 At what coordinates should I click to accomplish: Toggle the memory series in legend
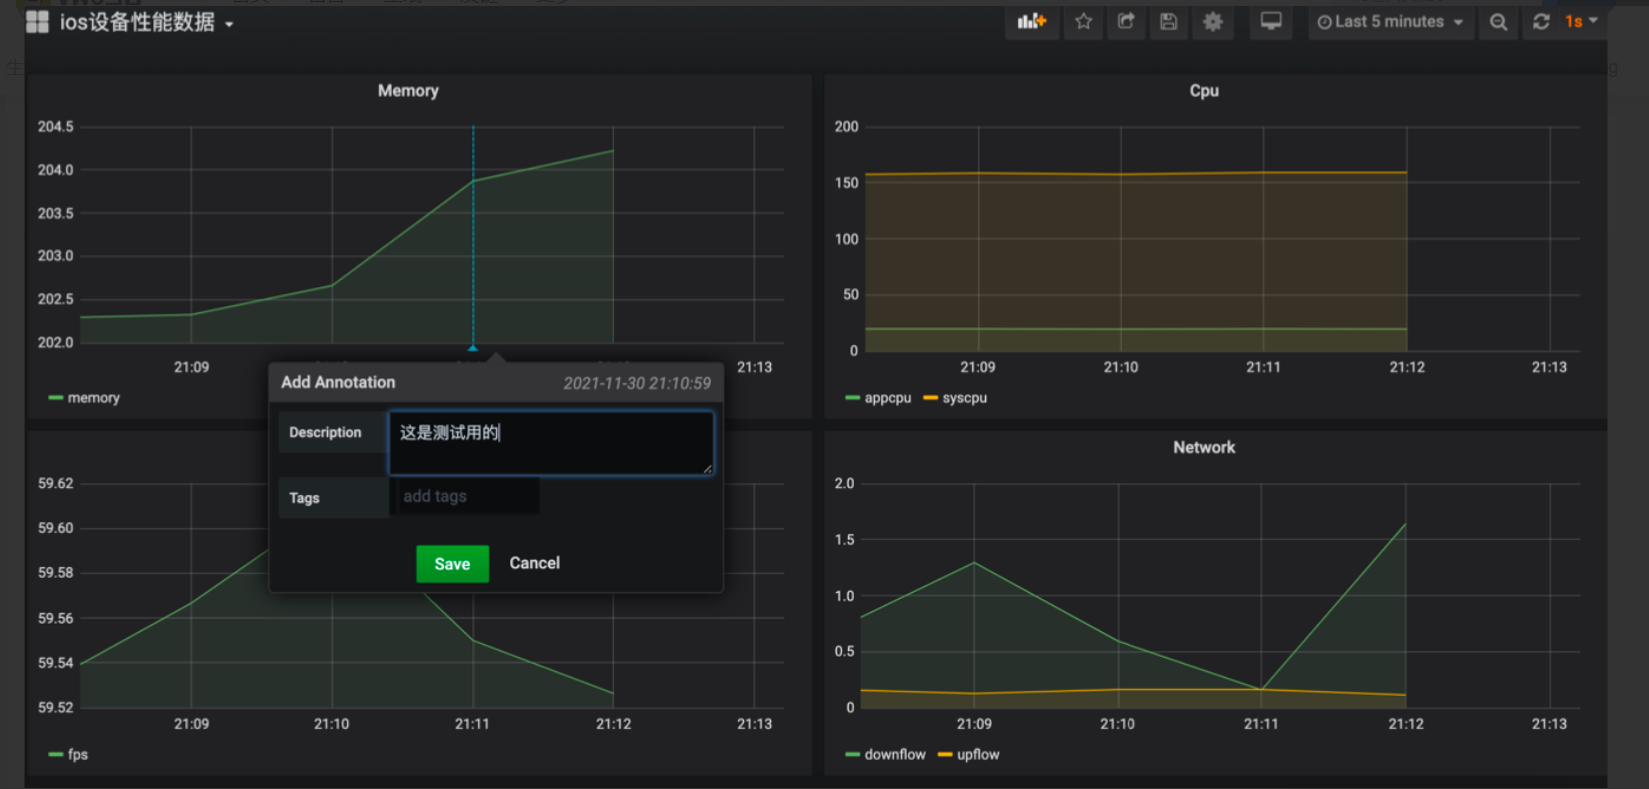pyautogui.click(x=94, y=398)
